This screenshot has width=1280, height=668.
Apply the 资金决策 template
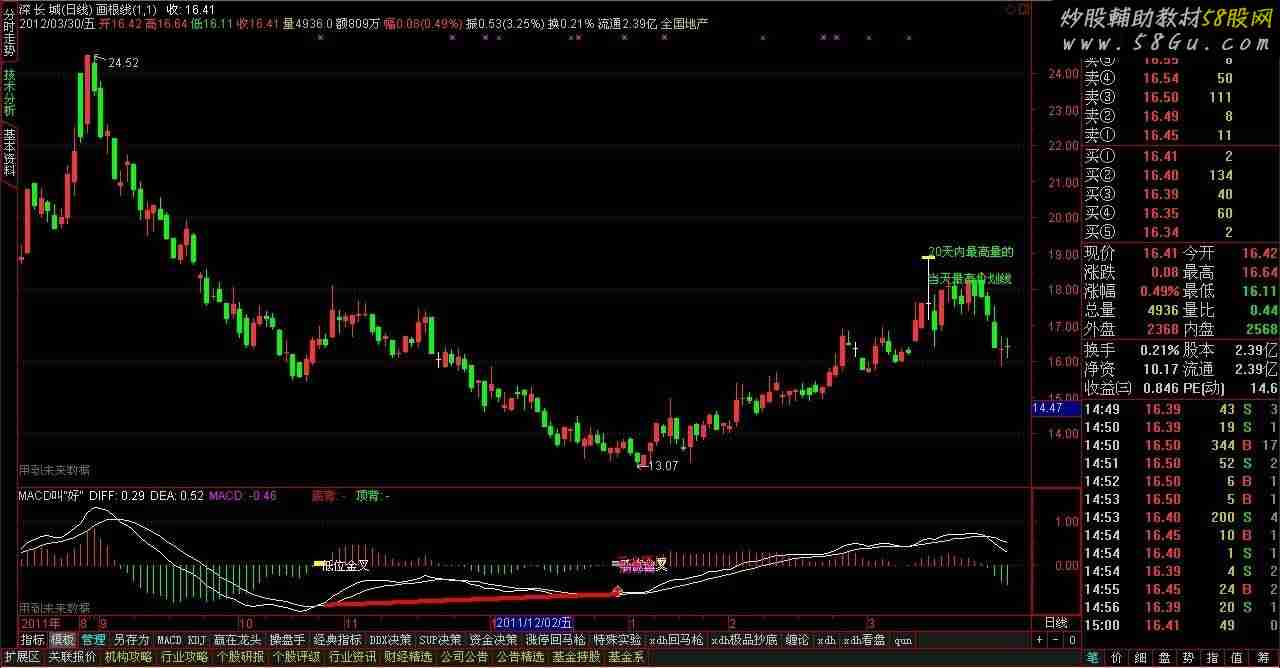(x=493, y=640)
